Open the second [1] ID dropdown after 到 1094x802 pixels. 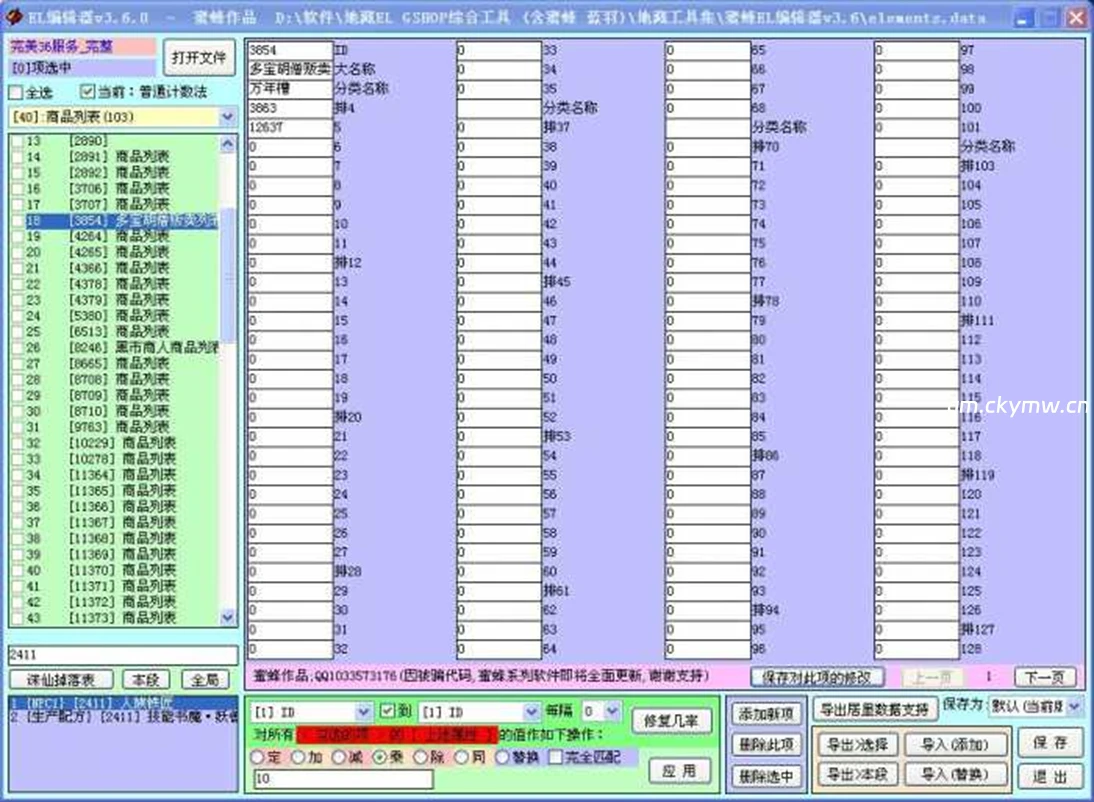point(531,712)
